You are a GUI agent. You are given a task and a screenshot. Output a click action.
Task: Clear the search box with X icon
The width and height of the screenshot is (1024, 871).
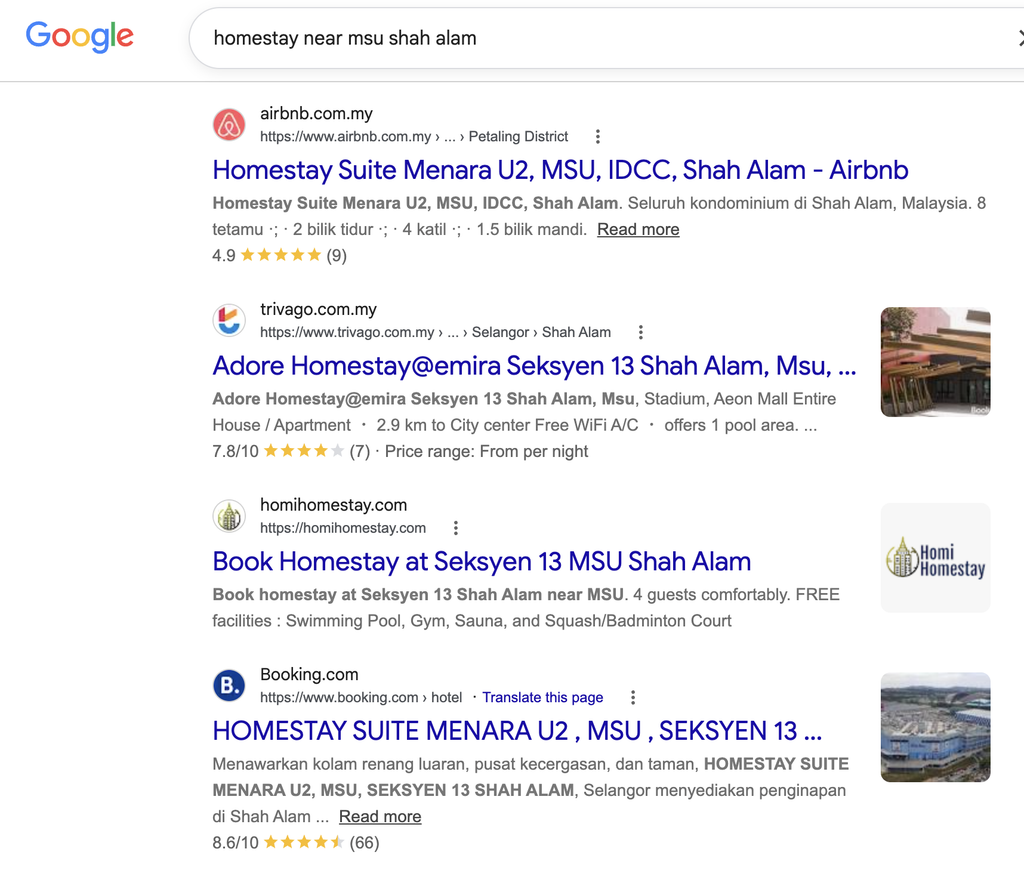click(x=1019, y=38)
